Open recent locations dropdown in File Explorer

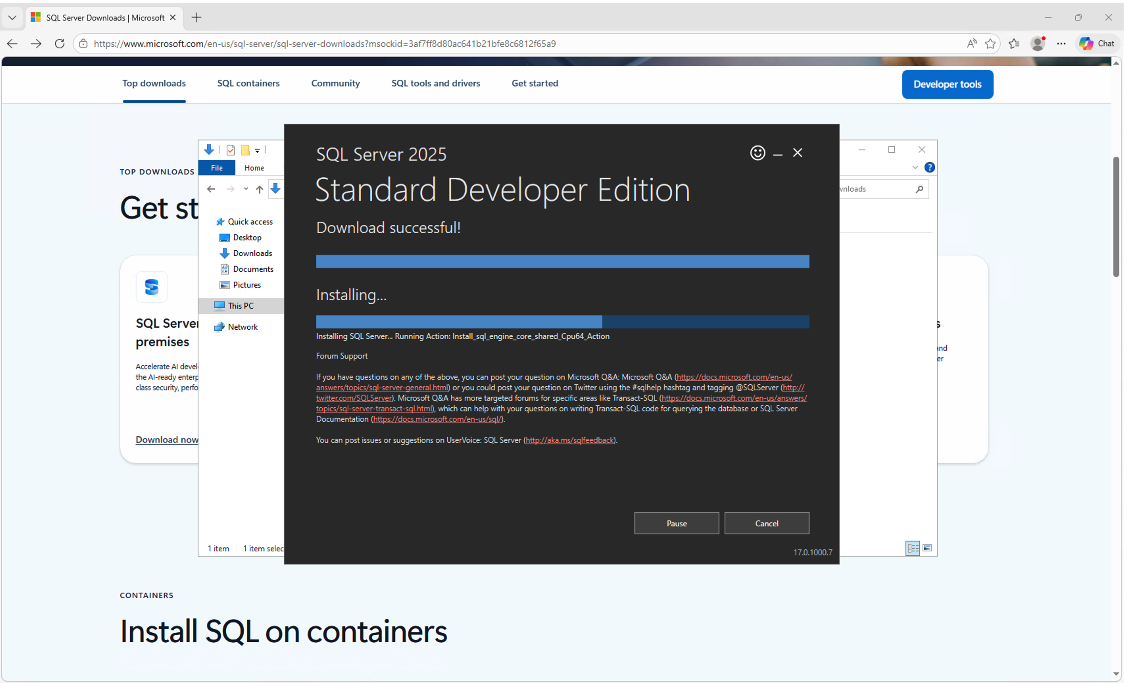246,189
